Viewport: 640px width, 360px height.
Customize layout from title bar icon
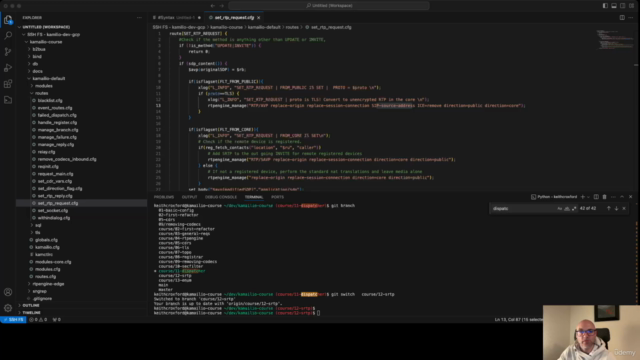point(632,6)
